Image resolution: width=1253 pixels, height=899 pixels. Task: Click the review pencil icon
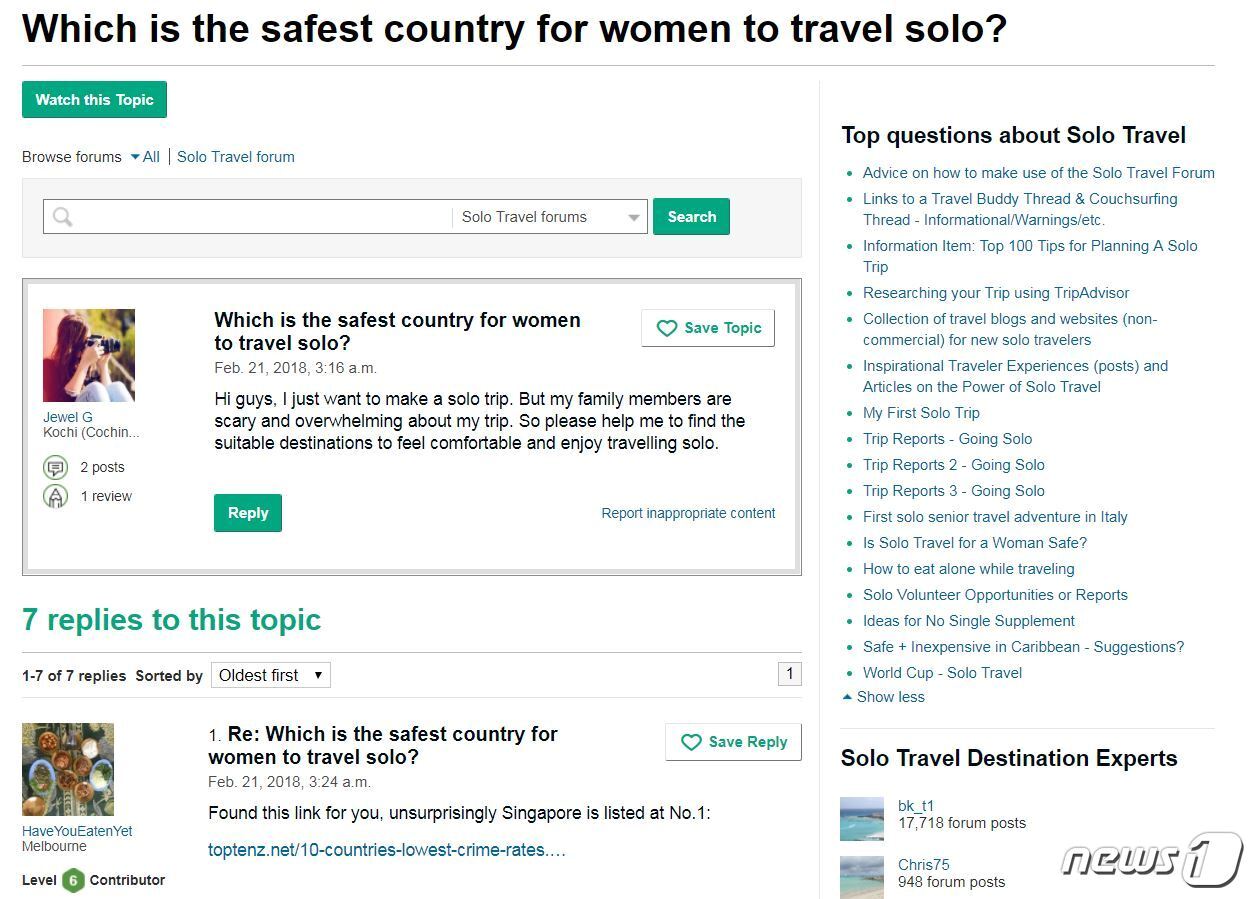click(x=55, y=496)
